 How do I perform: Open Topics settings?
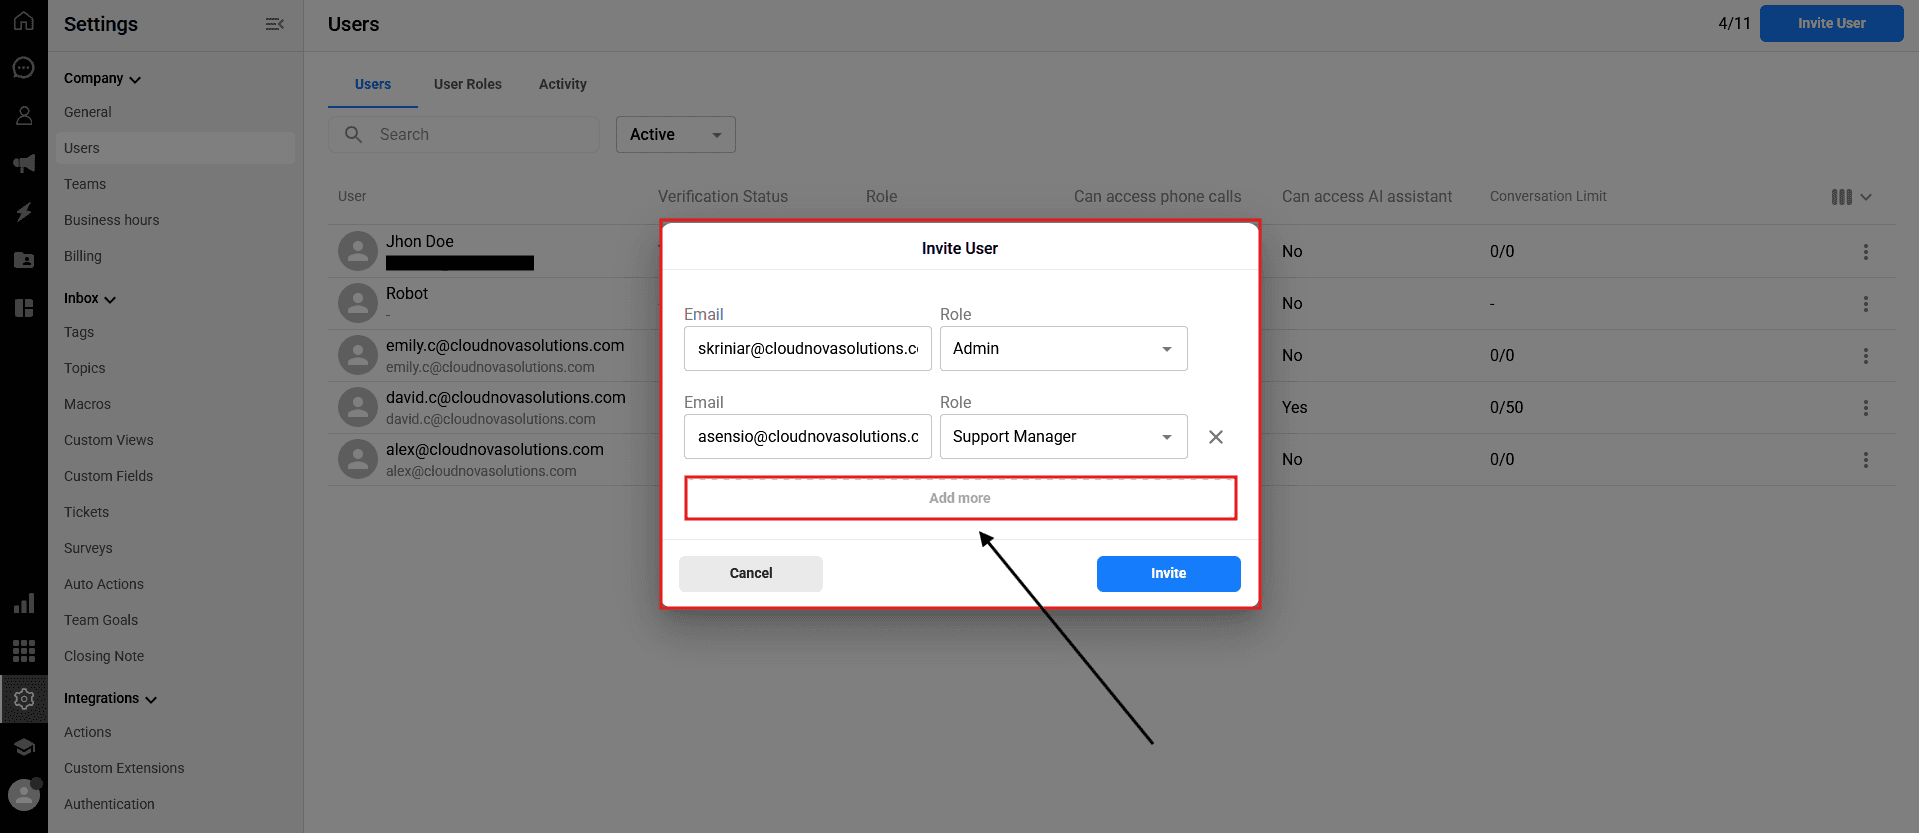(x=85, y=368)
